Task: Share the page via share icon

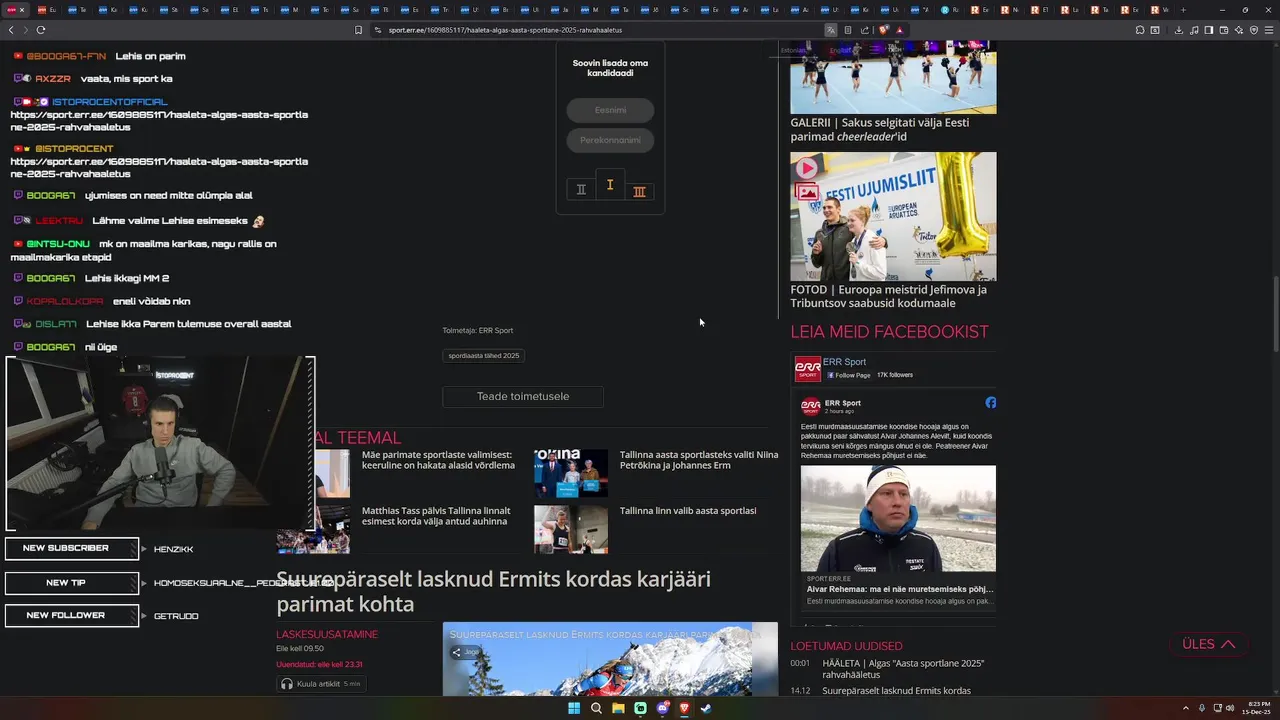Action: [x=865, y=30]
